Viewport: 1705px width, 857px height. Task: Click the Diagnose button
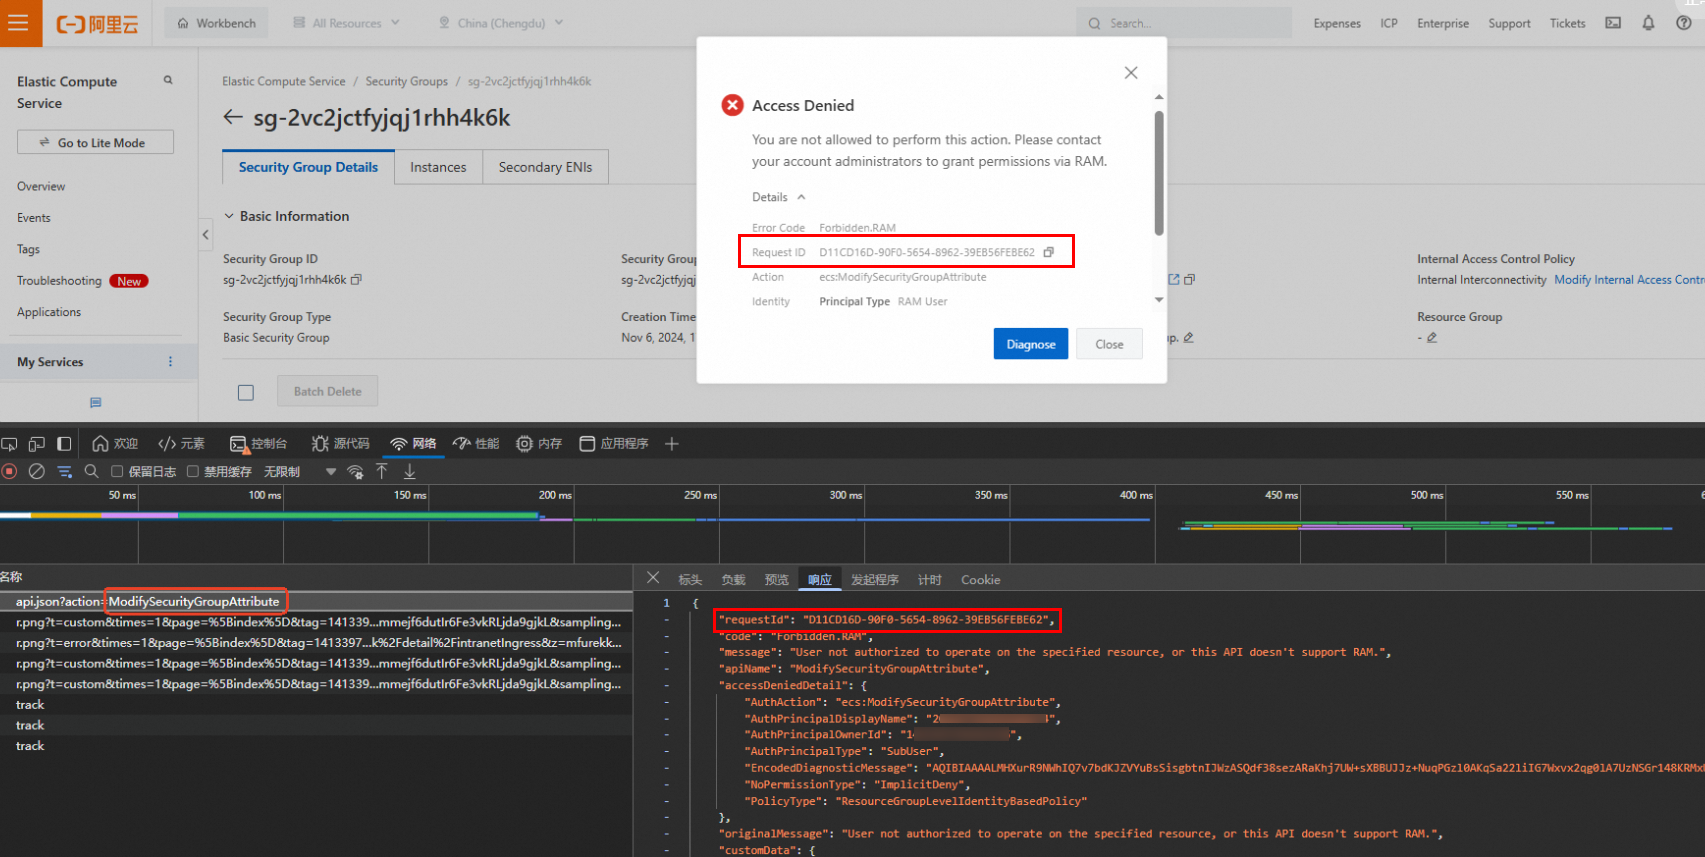(1031, 344)
